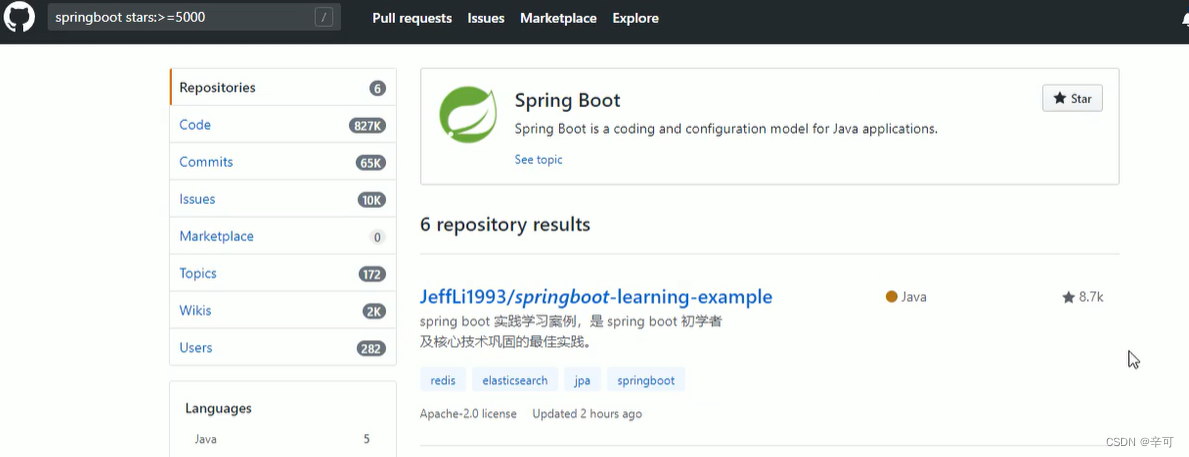Filter results by Java language

tap(282, 439)
